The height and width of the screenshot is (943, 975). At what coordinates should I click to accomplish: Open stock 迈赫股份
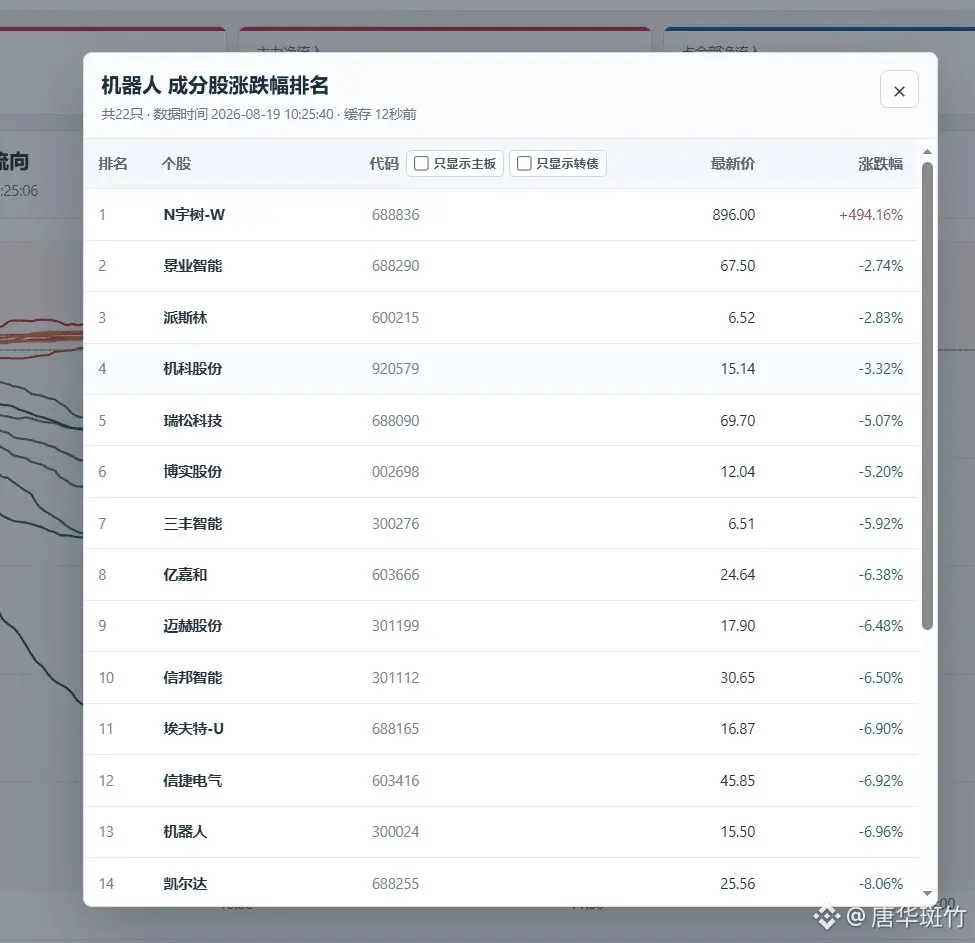tap(193, 626)
